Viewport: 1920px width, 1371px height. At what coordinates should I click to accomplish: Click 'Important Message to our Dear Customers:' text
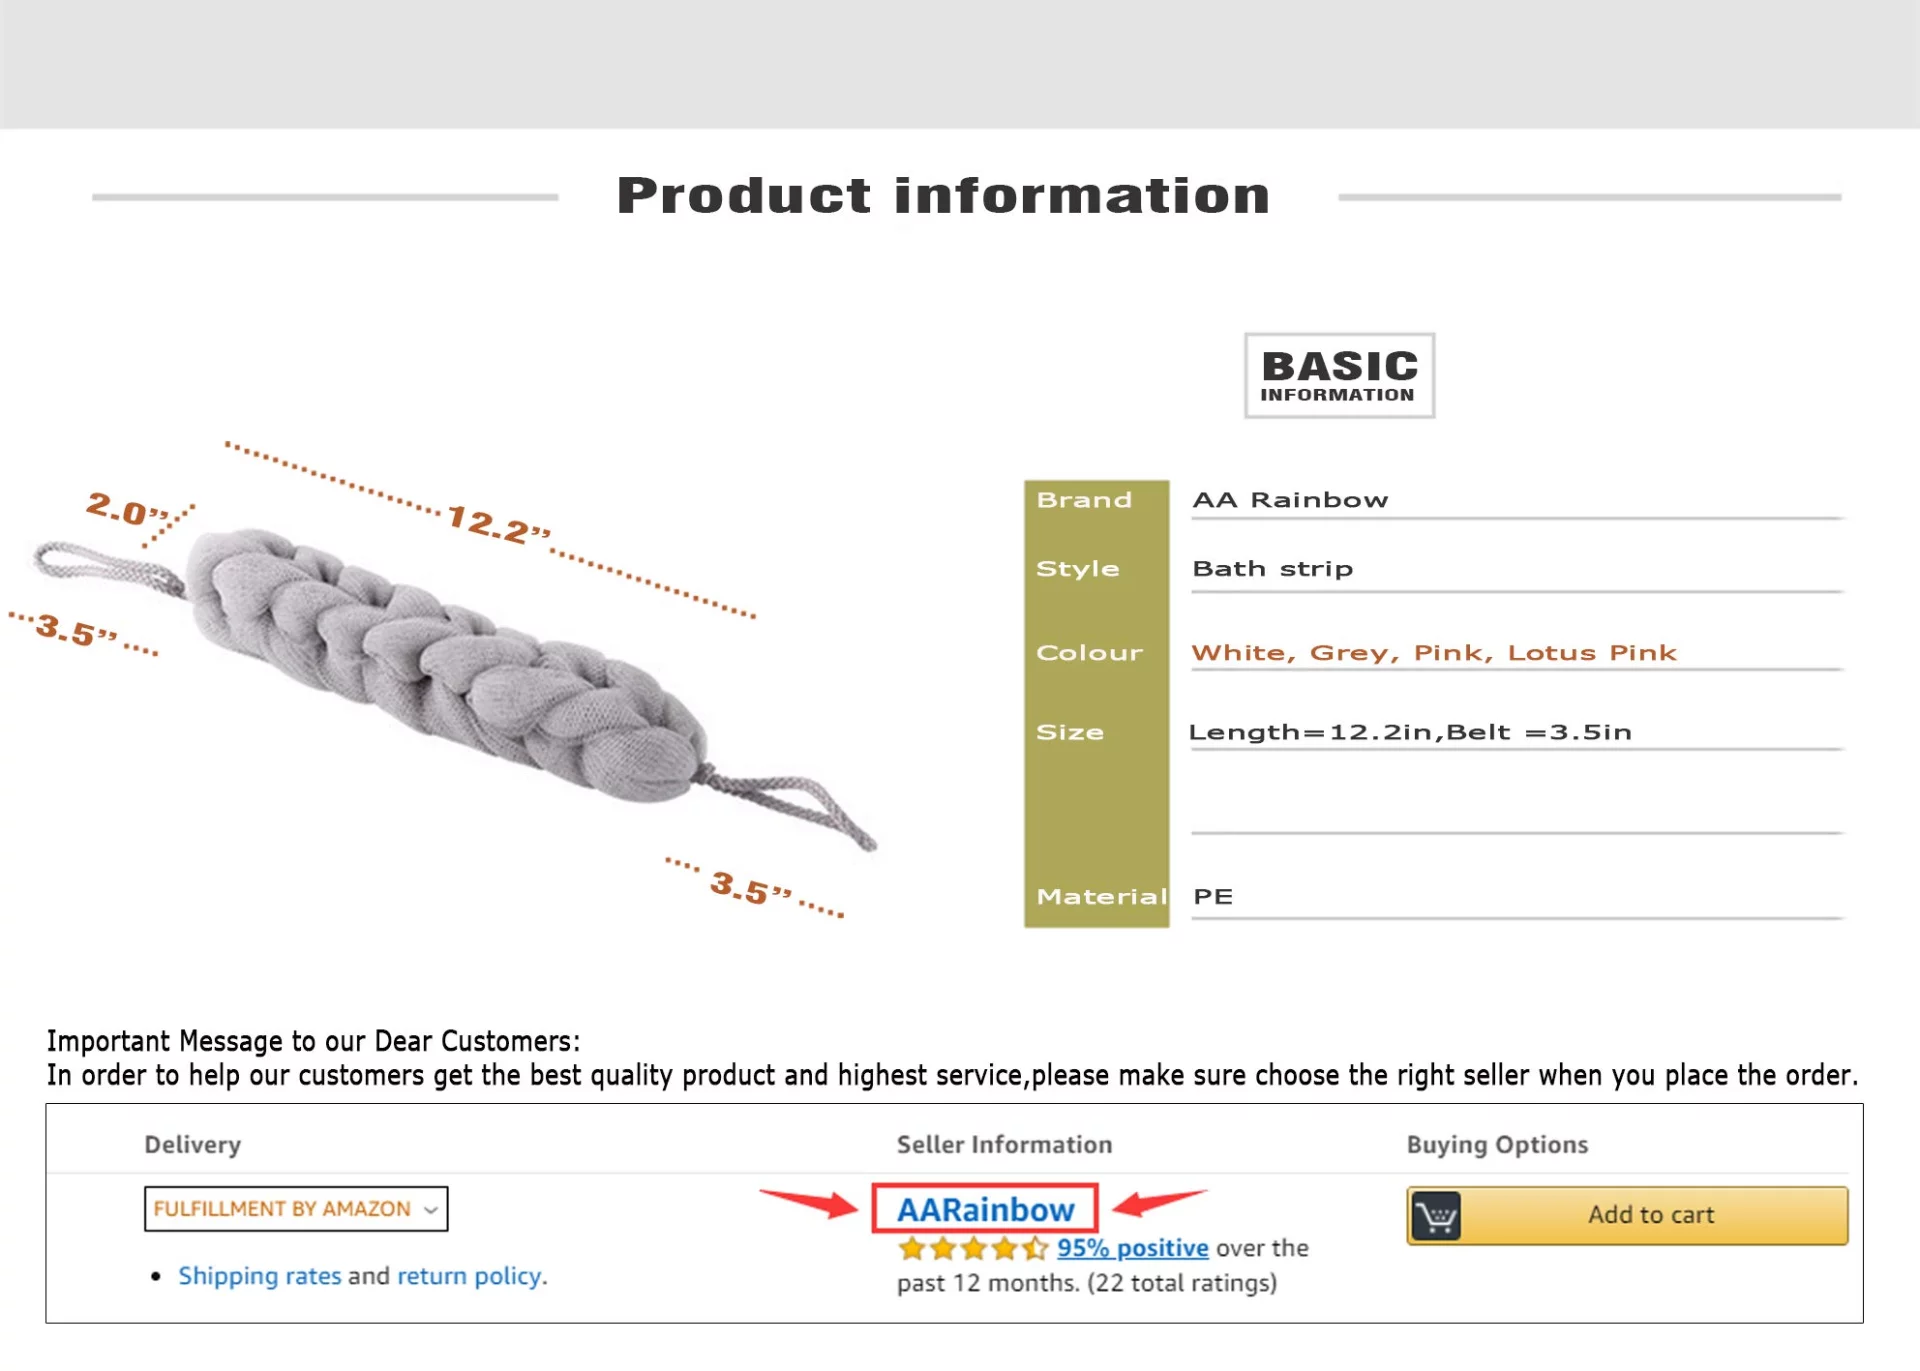pyautogui.click(x=313, y=1041)
